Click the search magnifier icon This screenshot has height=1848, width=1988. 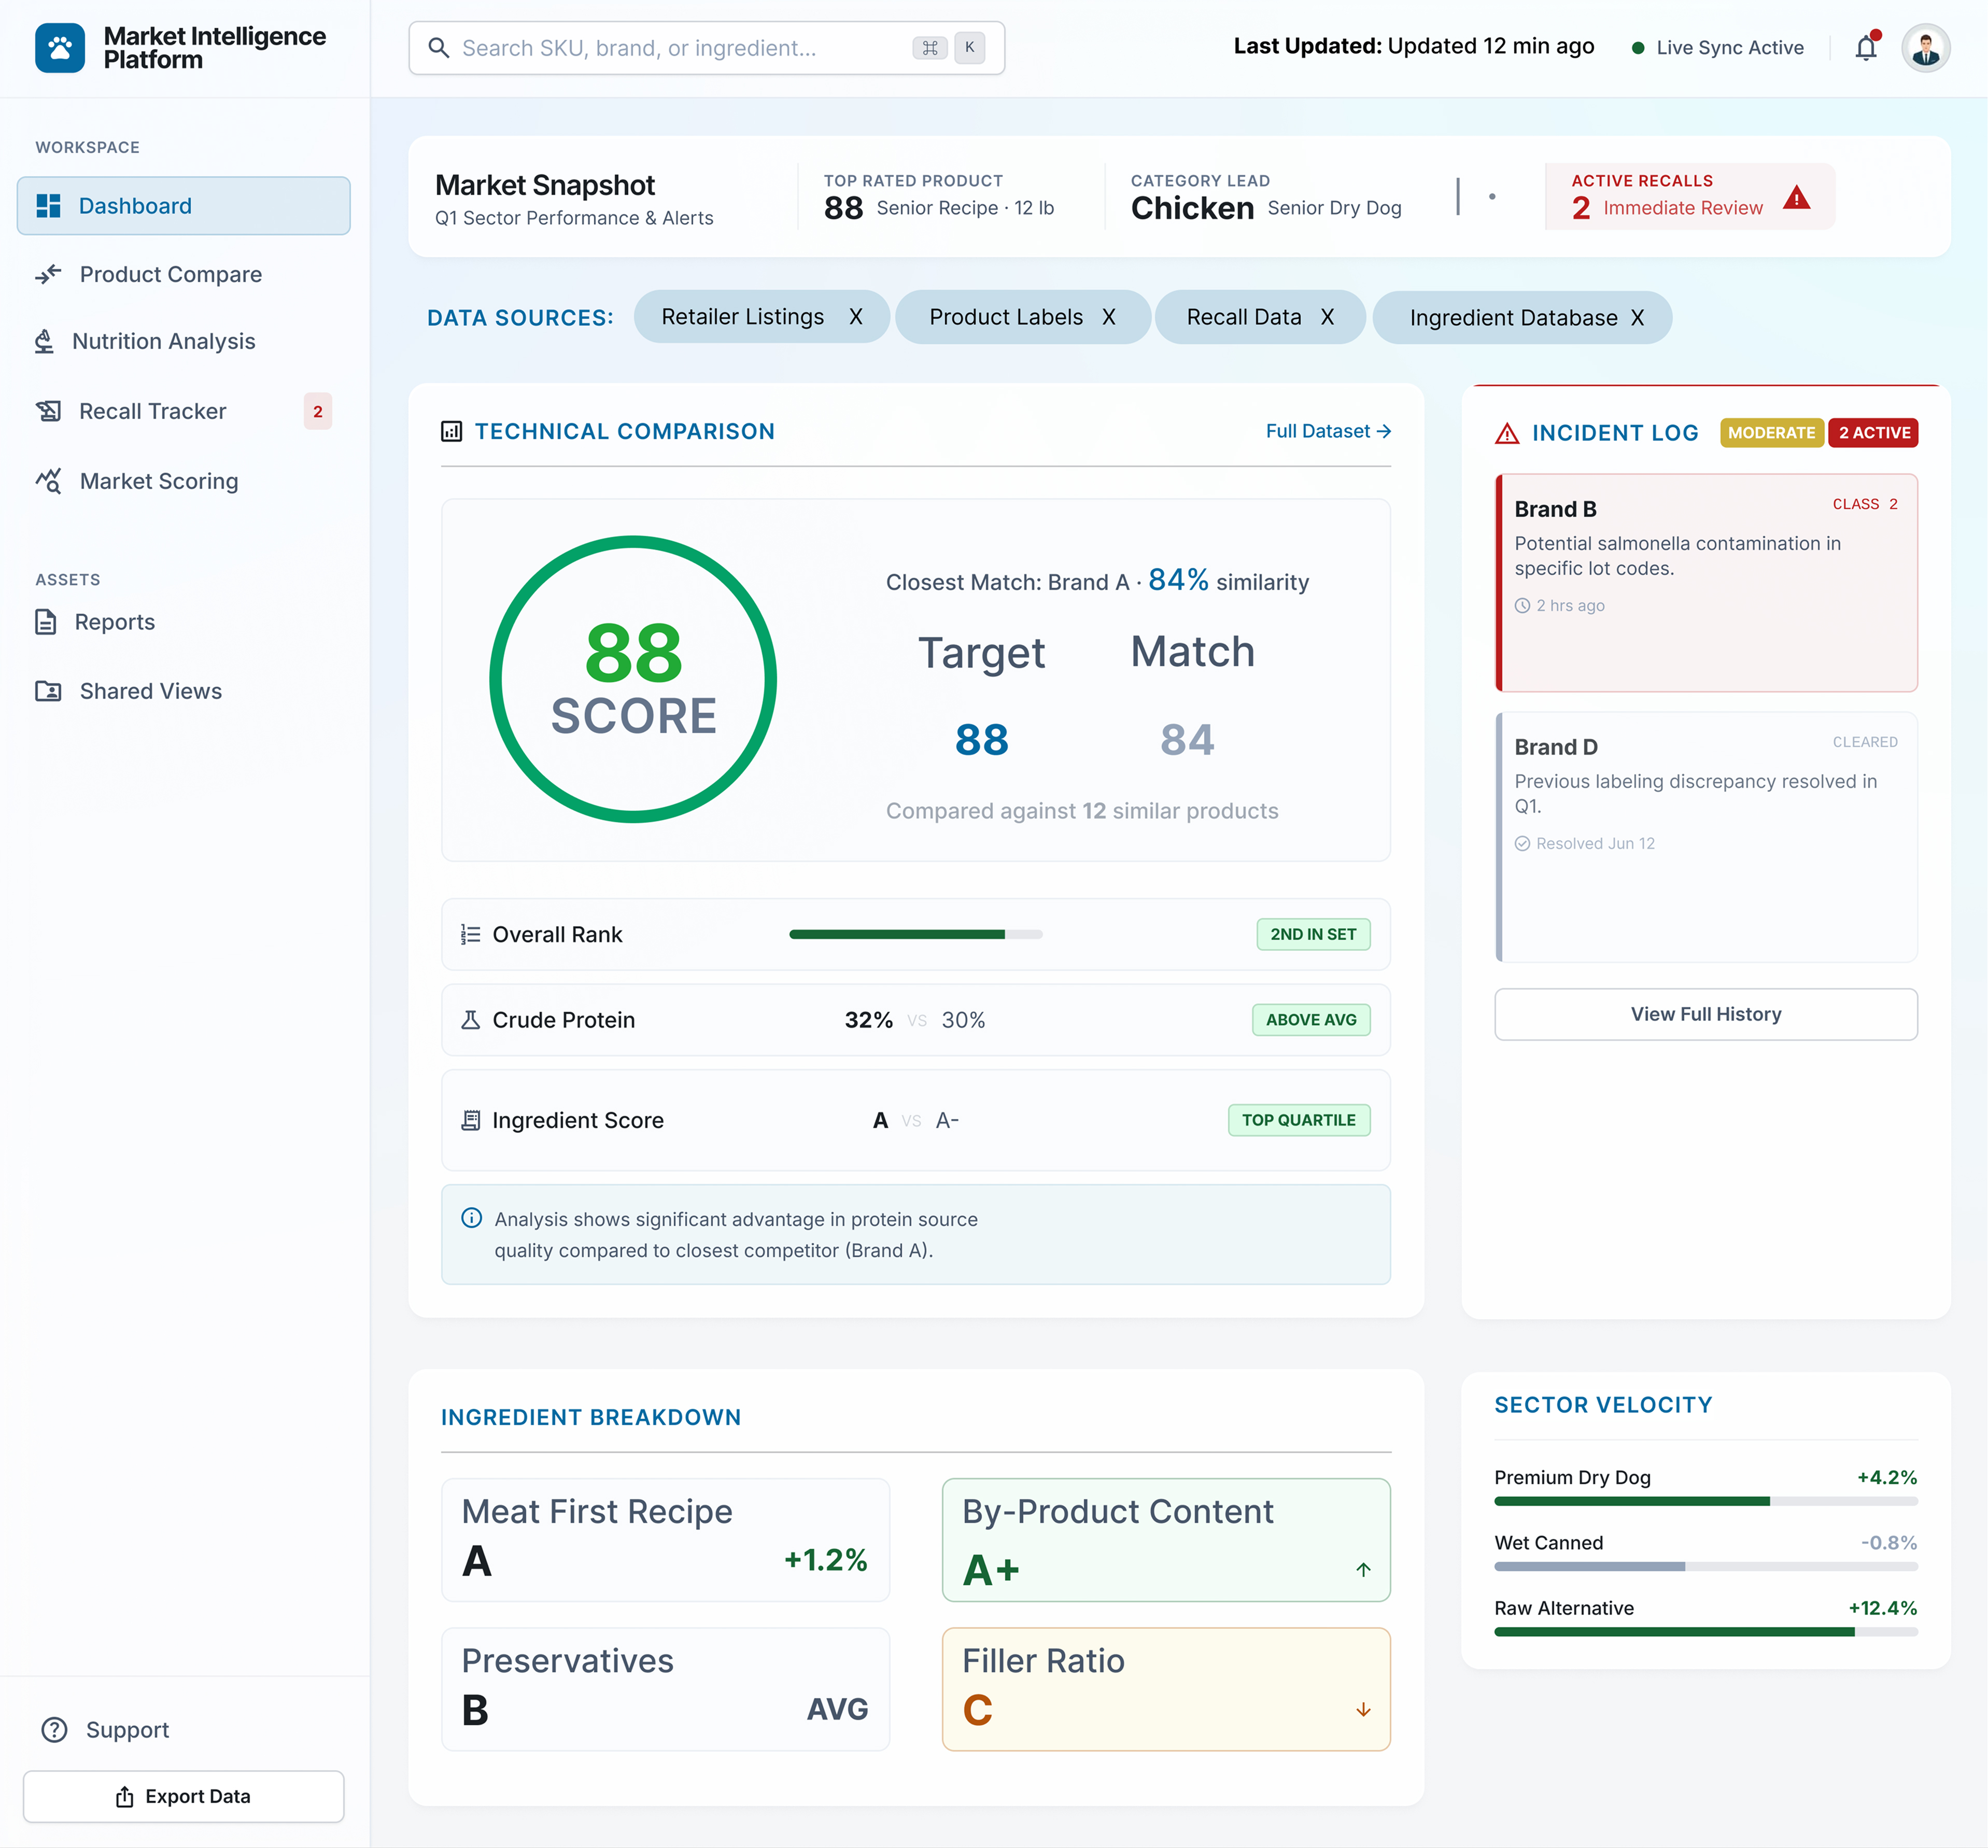(x=438, y=48)
